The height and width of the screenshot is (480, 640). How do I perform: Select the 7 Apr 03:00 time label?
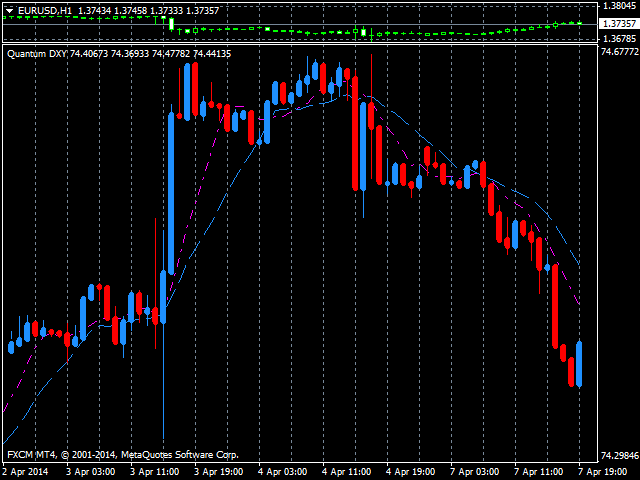[x=474, y=471]
